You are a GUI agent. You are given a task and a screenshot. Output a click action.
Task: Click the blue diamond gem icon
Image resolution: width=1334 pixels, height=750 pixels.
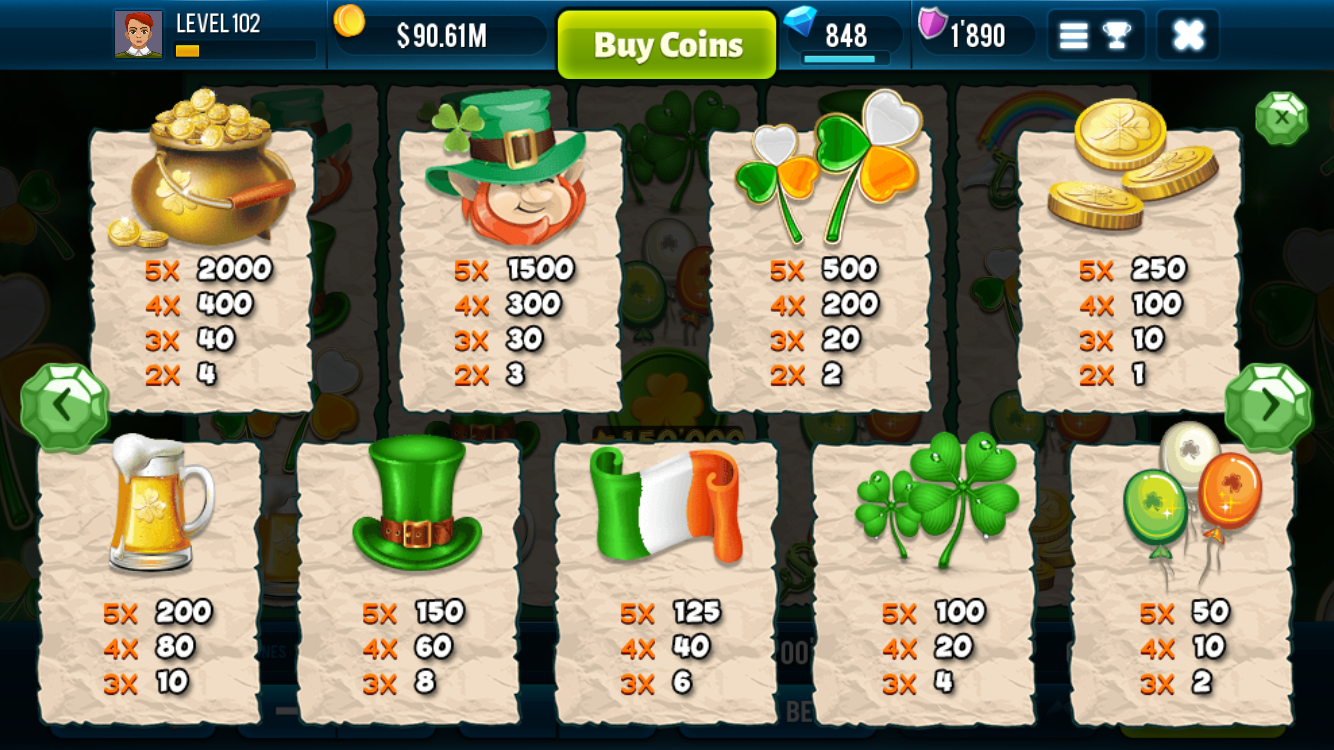[x=800, y=21]
